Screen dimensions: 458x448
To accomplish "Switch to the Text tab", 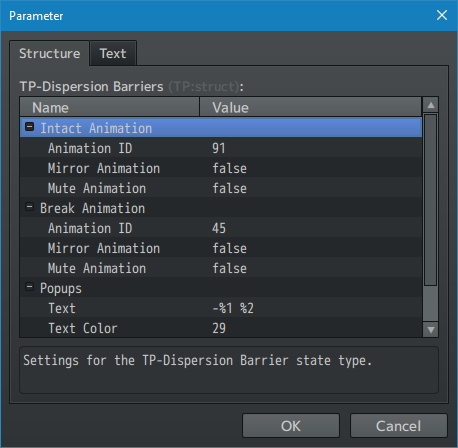I will (113, 53).
